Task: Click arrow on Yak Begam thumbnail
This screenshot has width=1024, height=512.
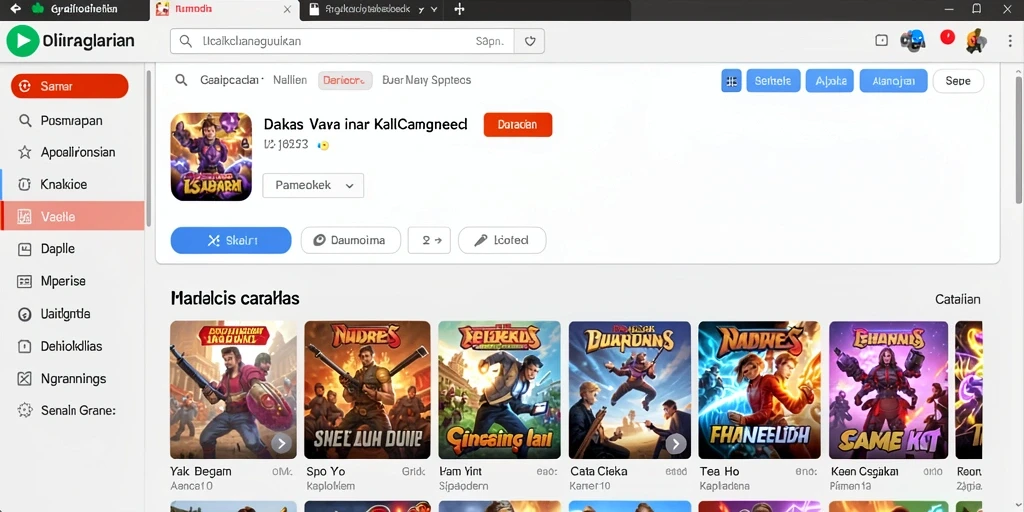Action: click(281, 444)
